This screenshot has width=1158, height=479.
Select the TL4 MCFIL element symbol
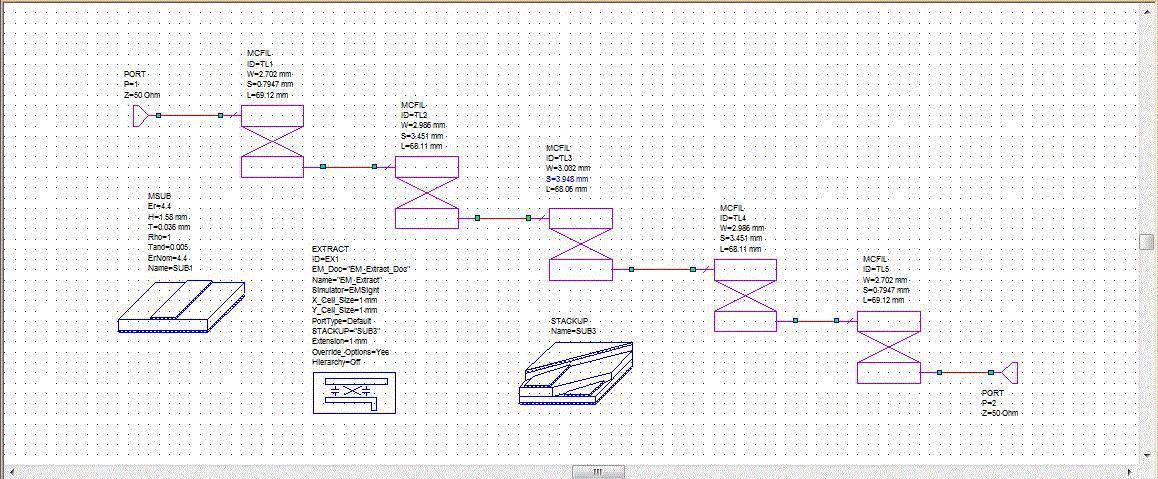(744, 295)
